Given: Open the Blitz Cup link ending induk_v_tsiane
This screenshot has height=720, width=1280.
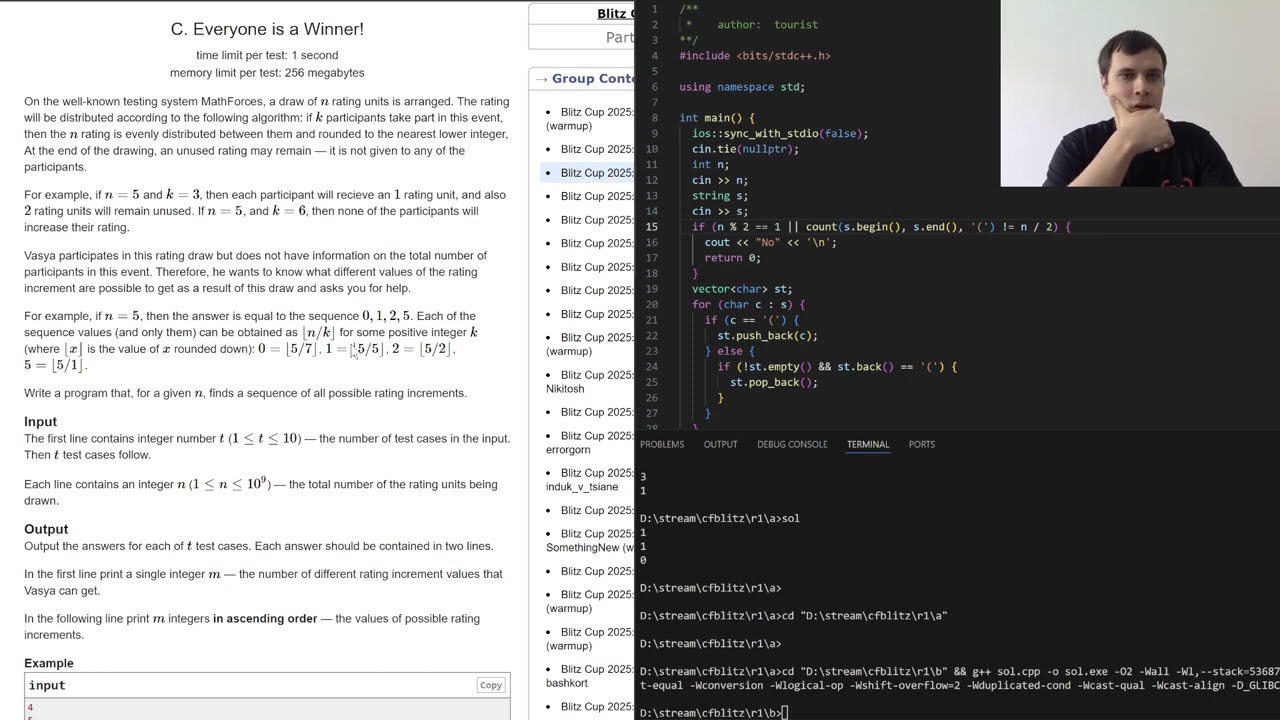Looking at the screenshot, I should click(590, 479).
